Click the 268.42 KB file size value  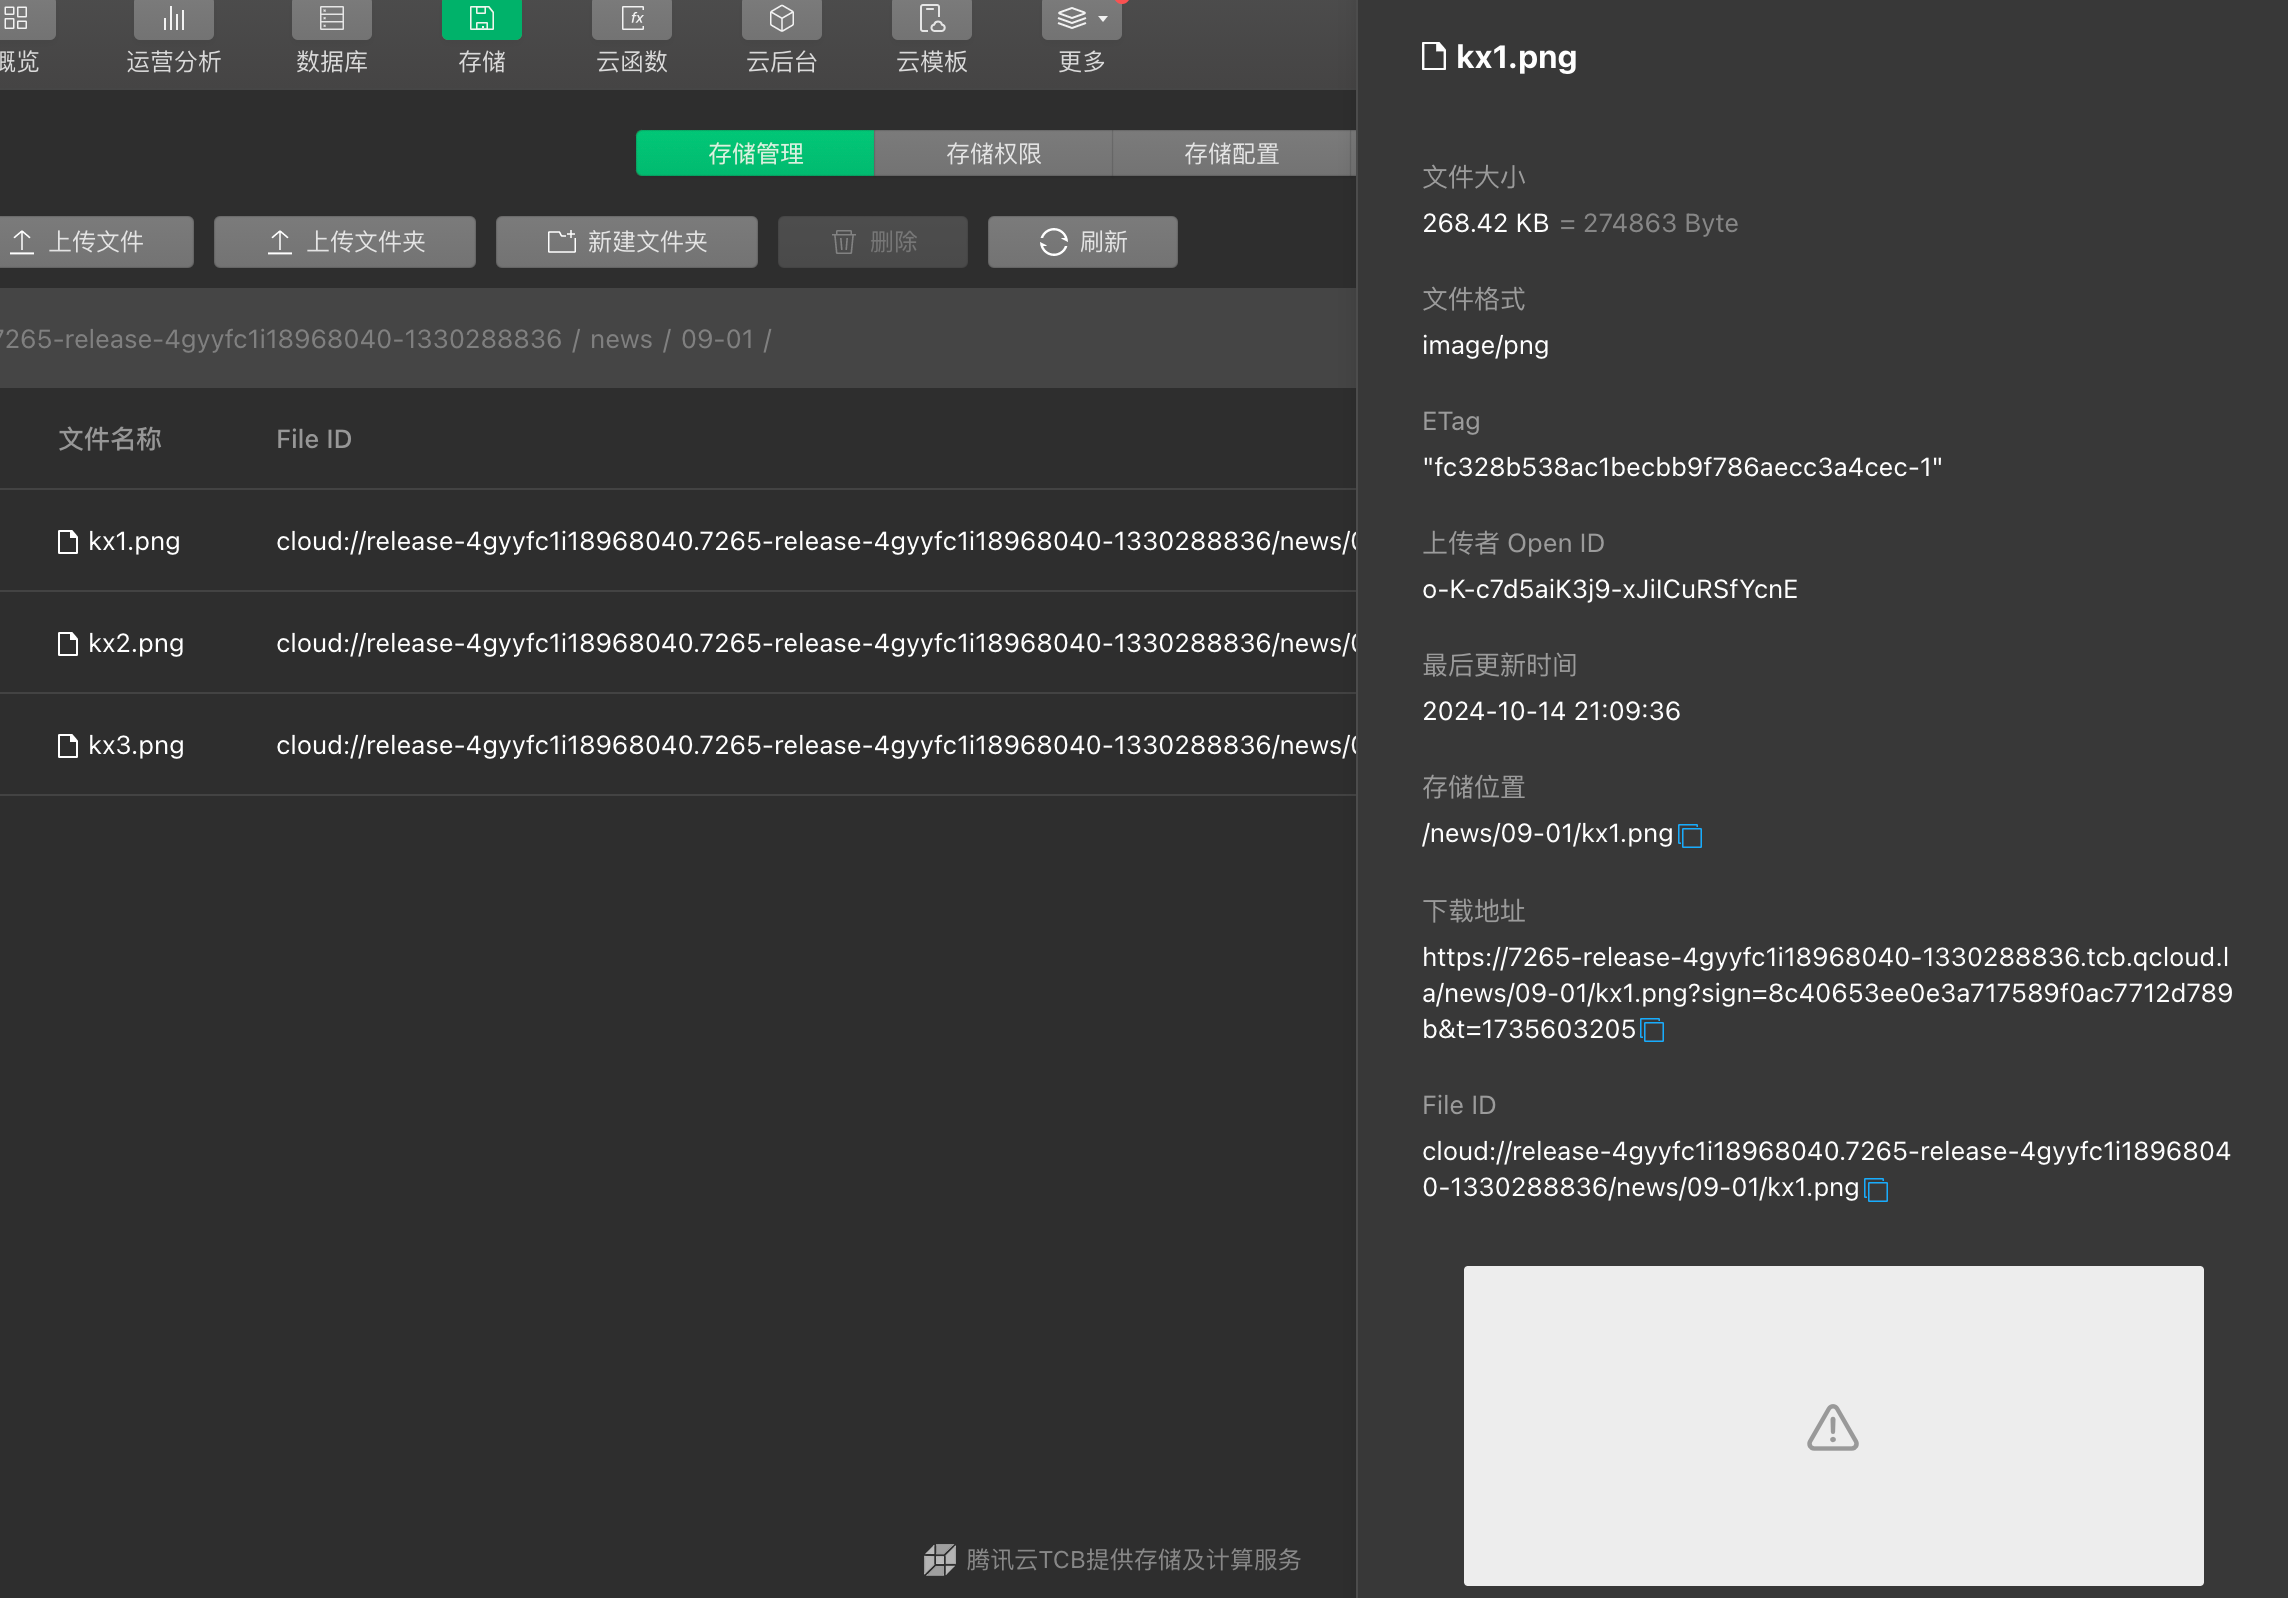point(1485,223)
